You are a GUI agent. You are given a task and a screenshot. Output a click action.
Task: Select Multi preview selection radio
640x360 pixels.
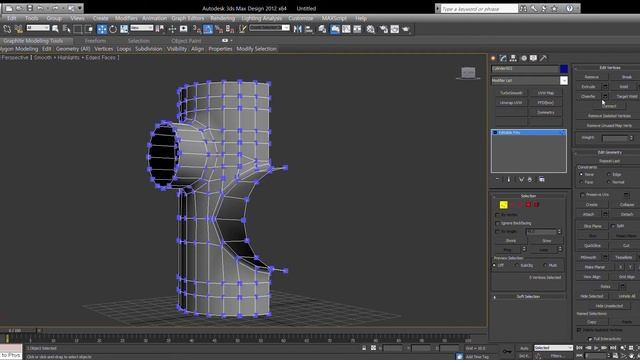[x=545, y=265]
